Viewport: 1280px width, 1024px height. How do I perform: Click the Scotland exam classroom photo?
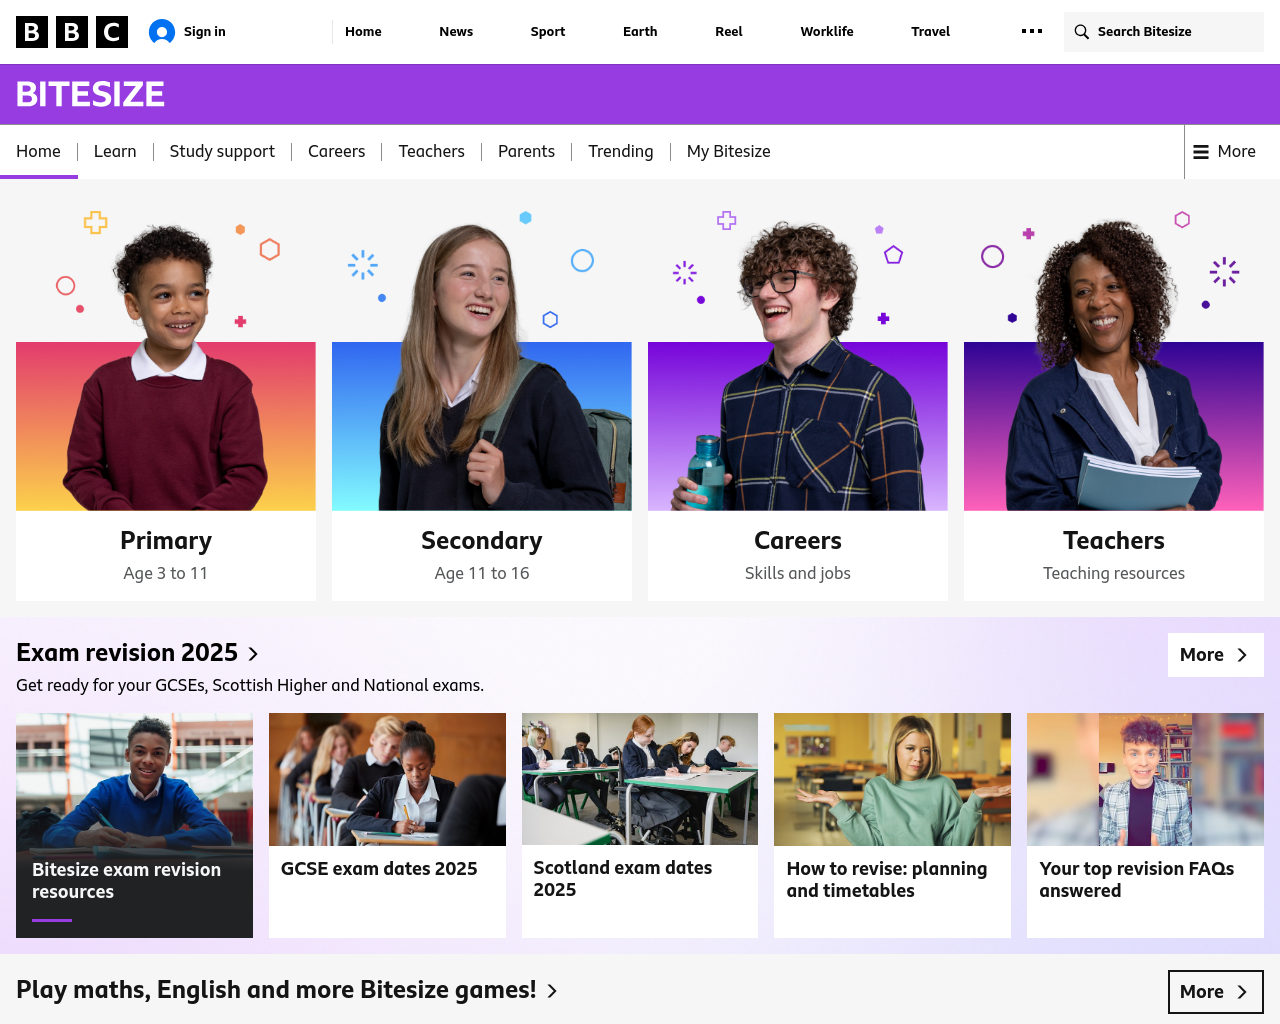(x=640, y=779)
